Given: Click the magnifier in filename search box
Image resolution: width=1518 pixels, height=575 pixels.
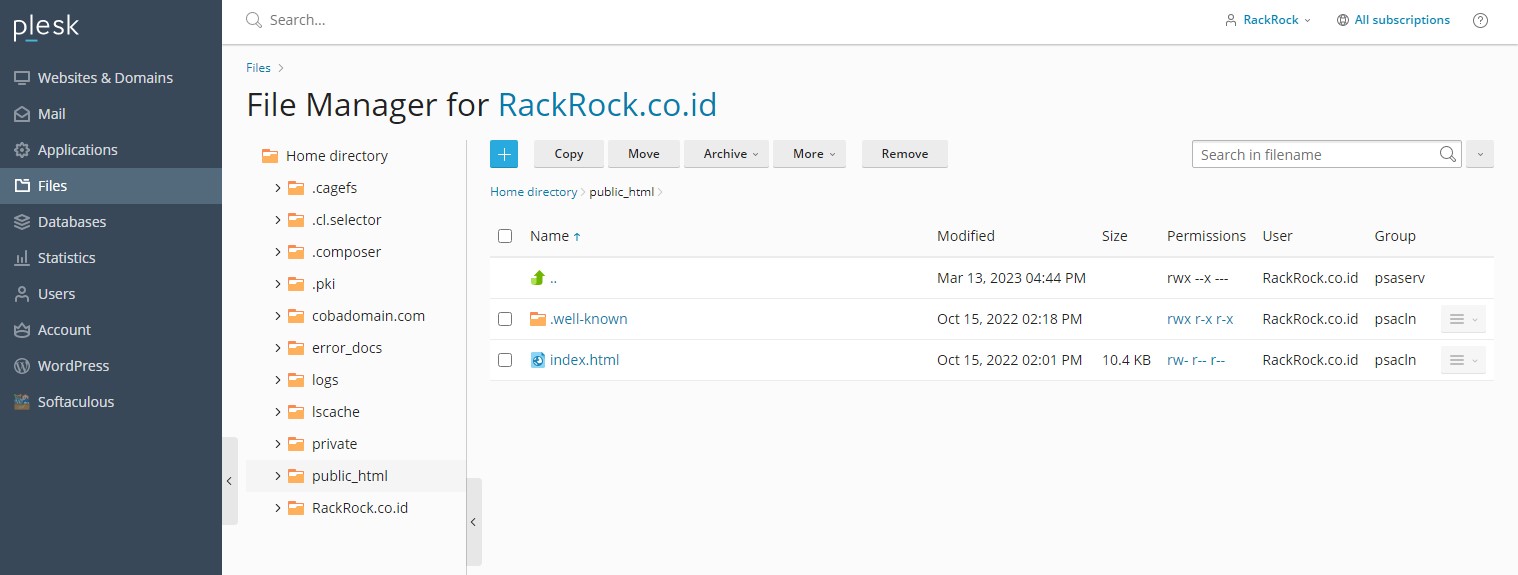Looking at the screenshot, I should click(x=1447, y=154).
